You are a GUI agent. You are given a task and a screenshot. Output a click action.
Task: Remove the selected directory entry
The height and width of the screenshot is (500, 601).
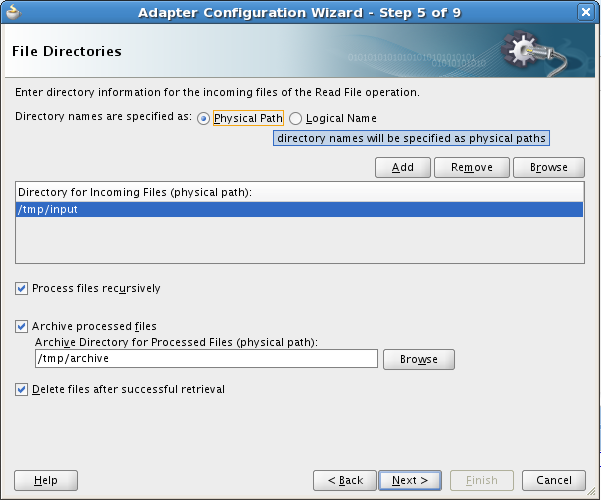tap(472, 168)
